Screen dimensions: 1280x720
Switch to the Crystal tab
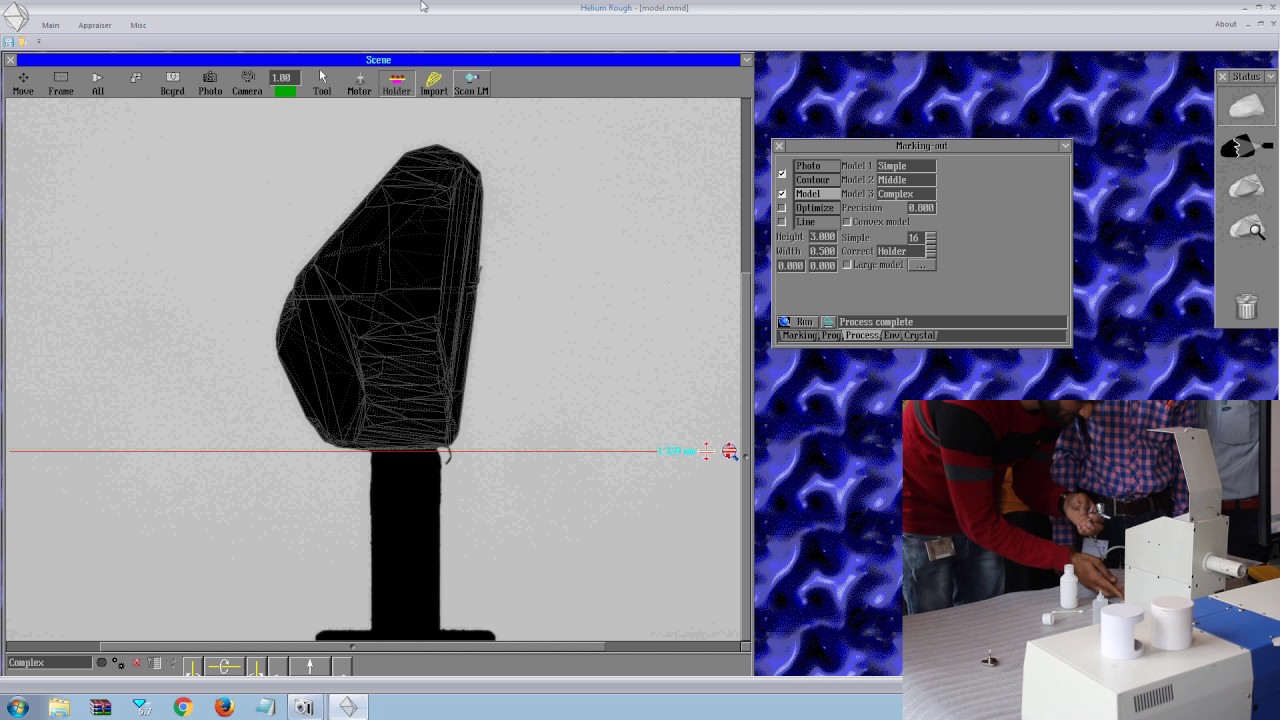(x=919, y=335)
